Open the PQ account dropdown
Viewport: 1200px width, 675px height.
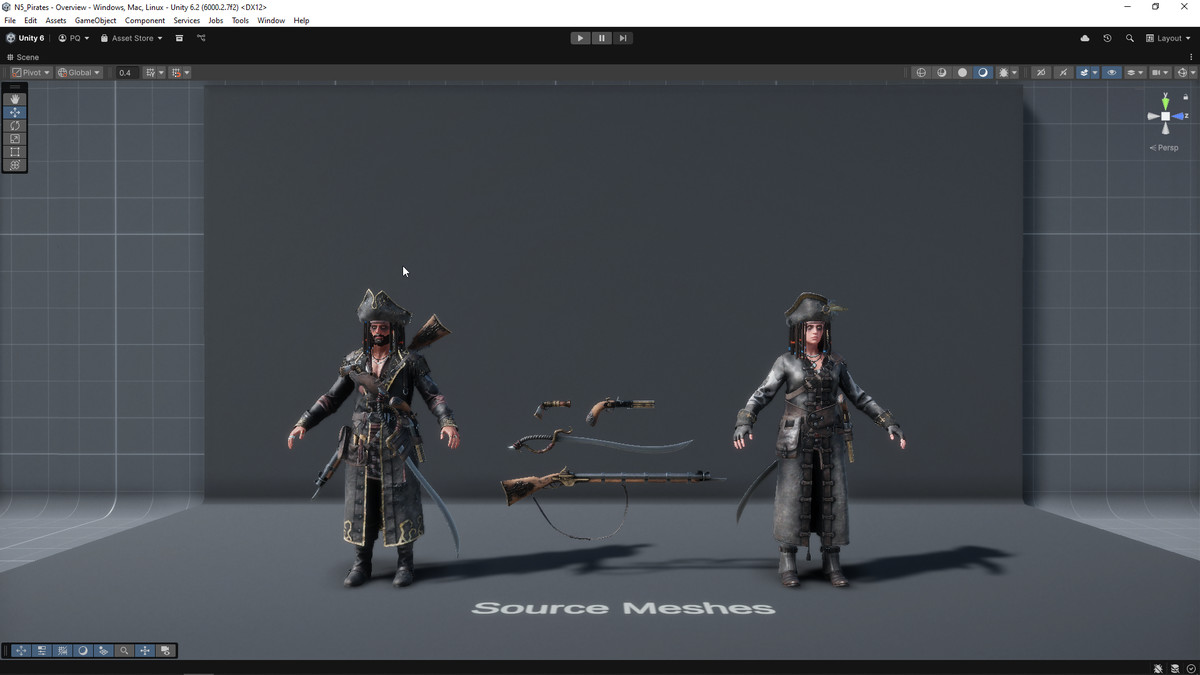point(74,38)
